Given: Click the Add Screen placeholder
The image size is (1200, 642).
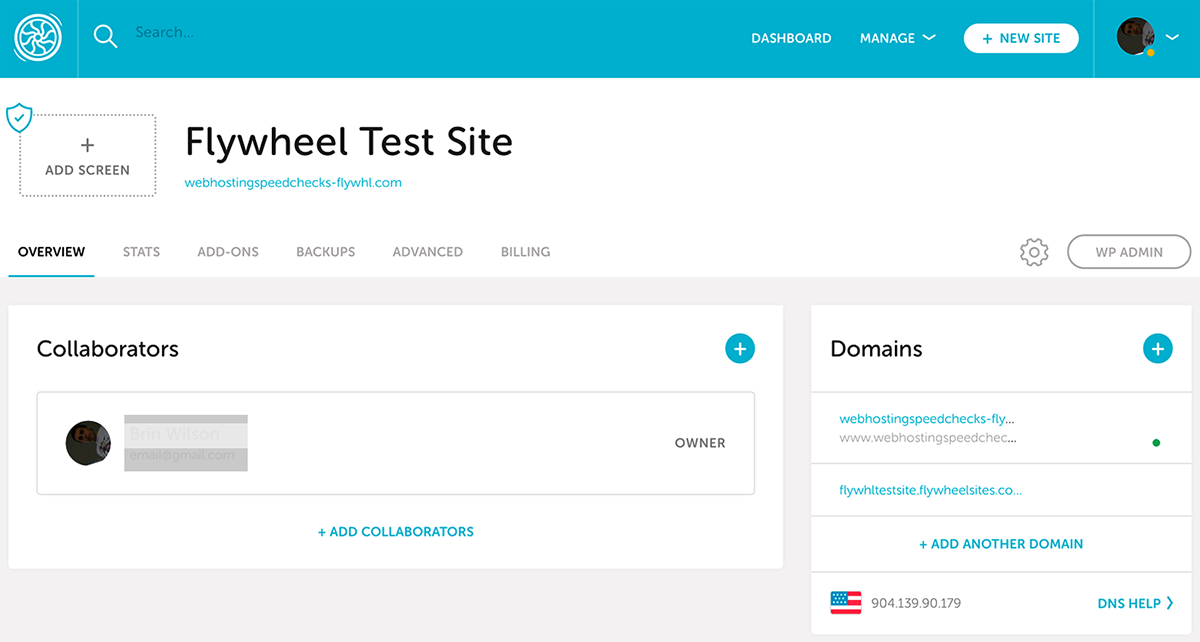Looking at the screenshot, I should click(87, 155).
